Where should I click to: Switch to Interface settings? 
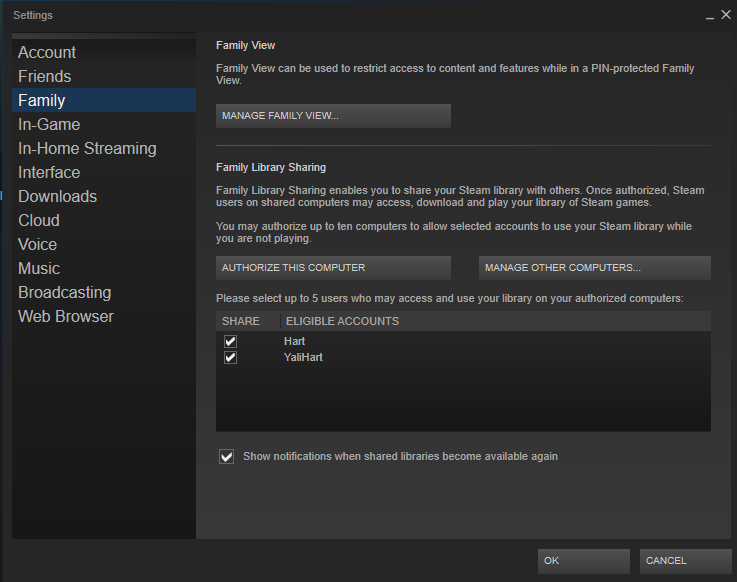pos(104,172)
